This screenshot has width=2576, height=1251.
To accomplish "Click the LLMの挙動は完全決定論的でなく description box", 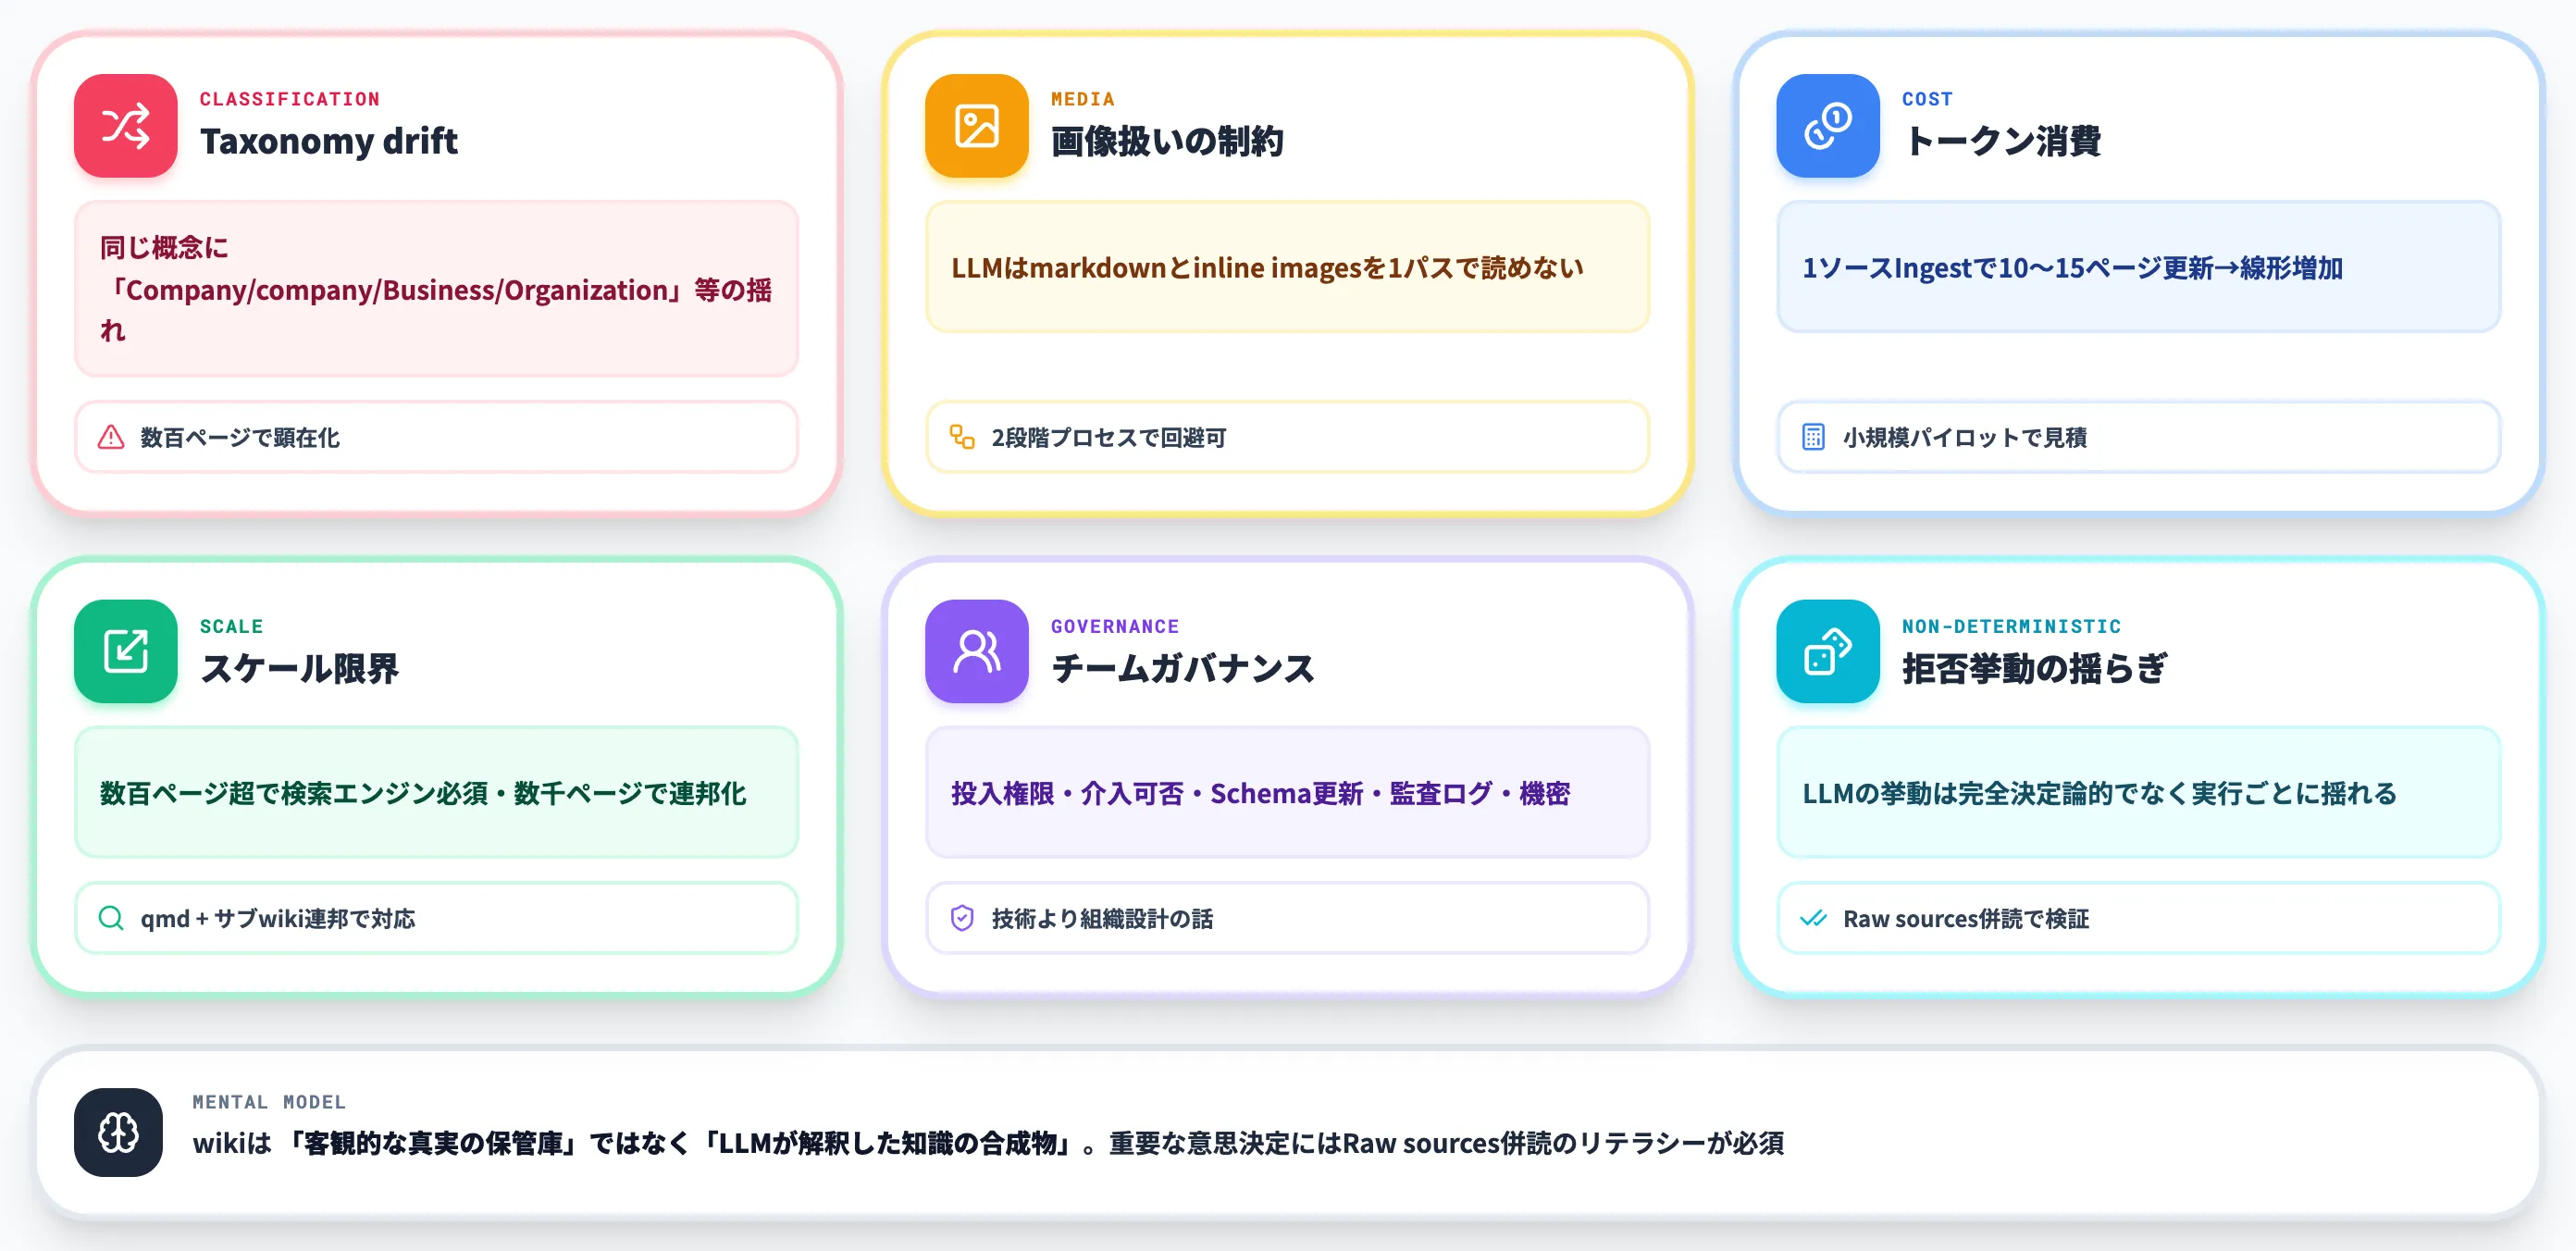I will coord(2139,792).
